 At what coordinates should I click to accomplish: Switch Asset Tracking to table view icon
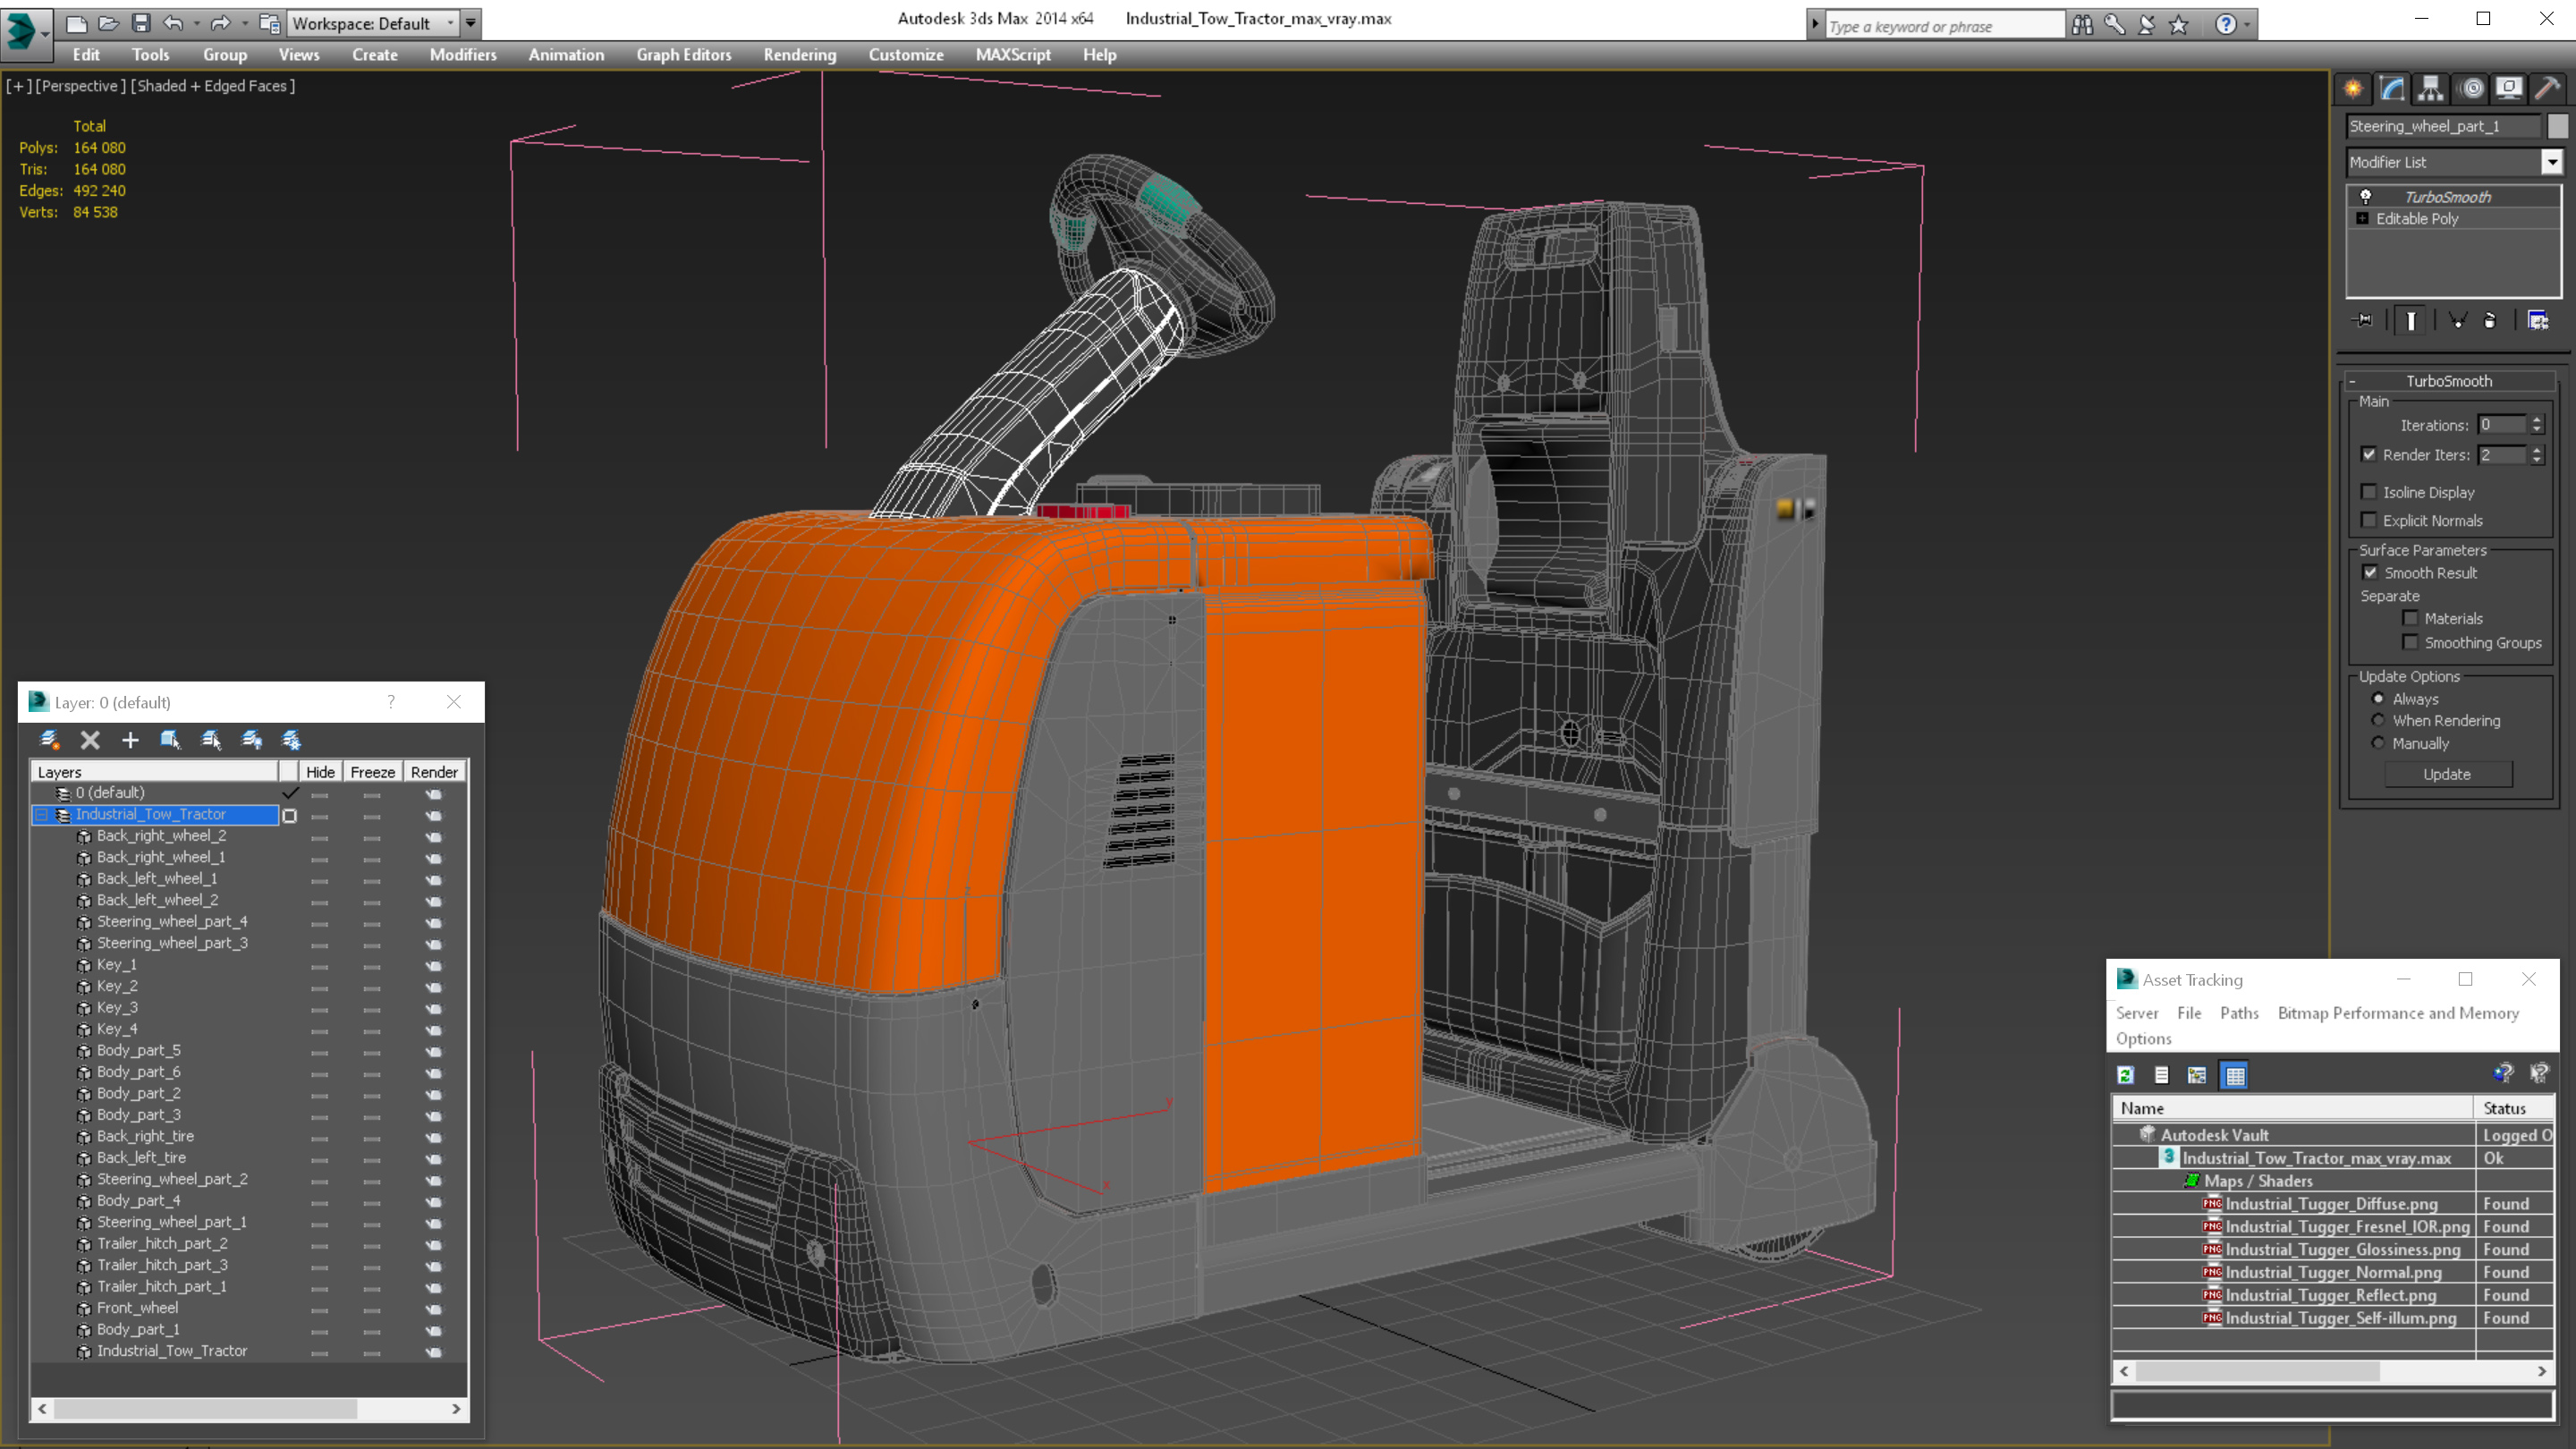click(2234, 1075)
